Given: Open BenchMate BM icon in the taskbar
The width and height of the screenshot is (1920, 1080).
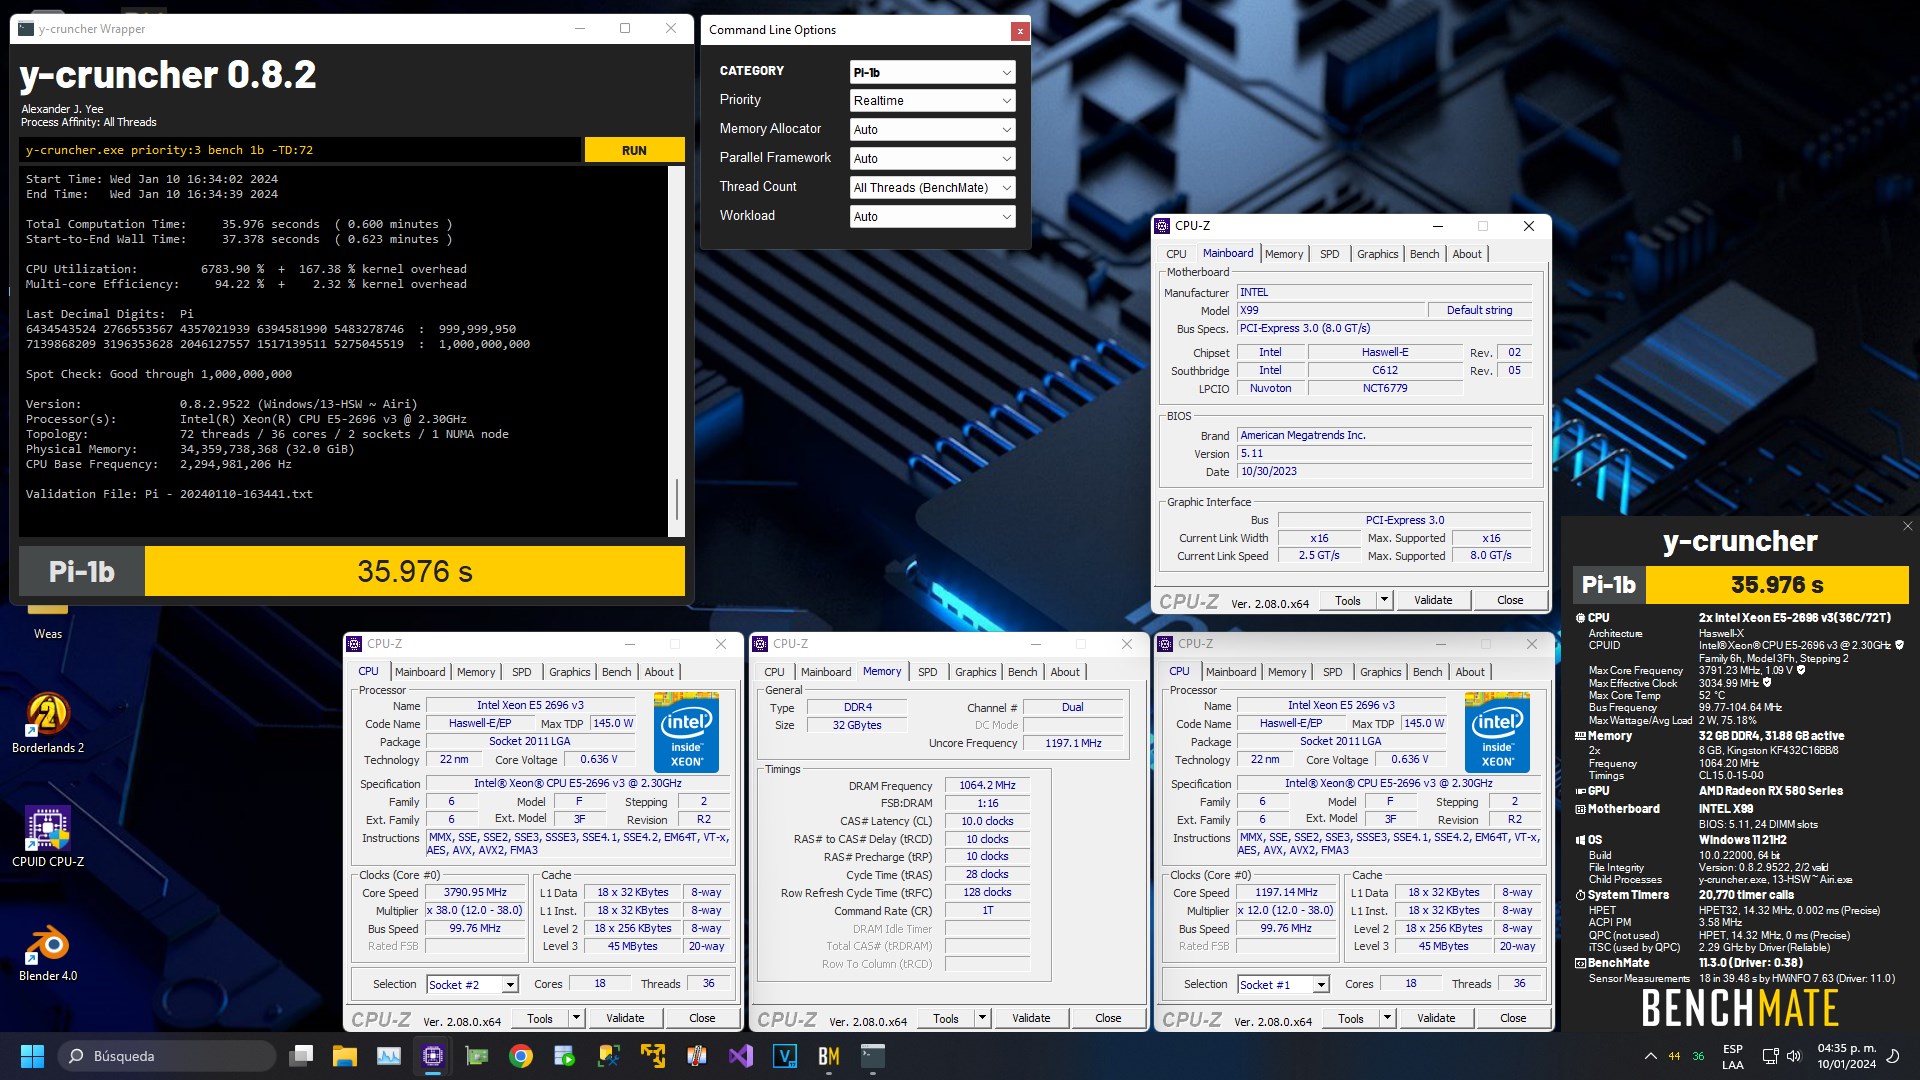Looking at the screenshot, I should (x=829, y=1056).
